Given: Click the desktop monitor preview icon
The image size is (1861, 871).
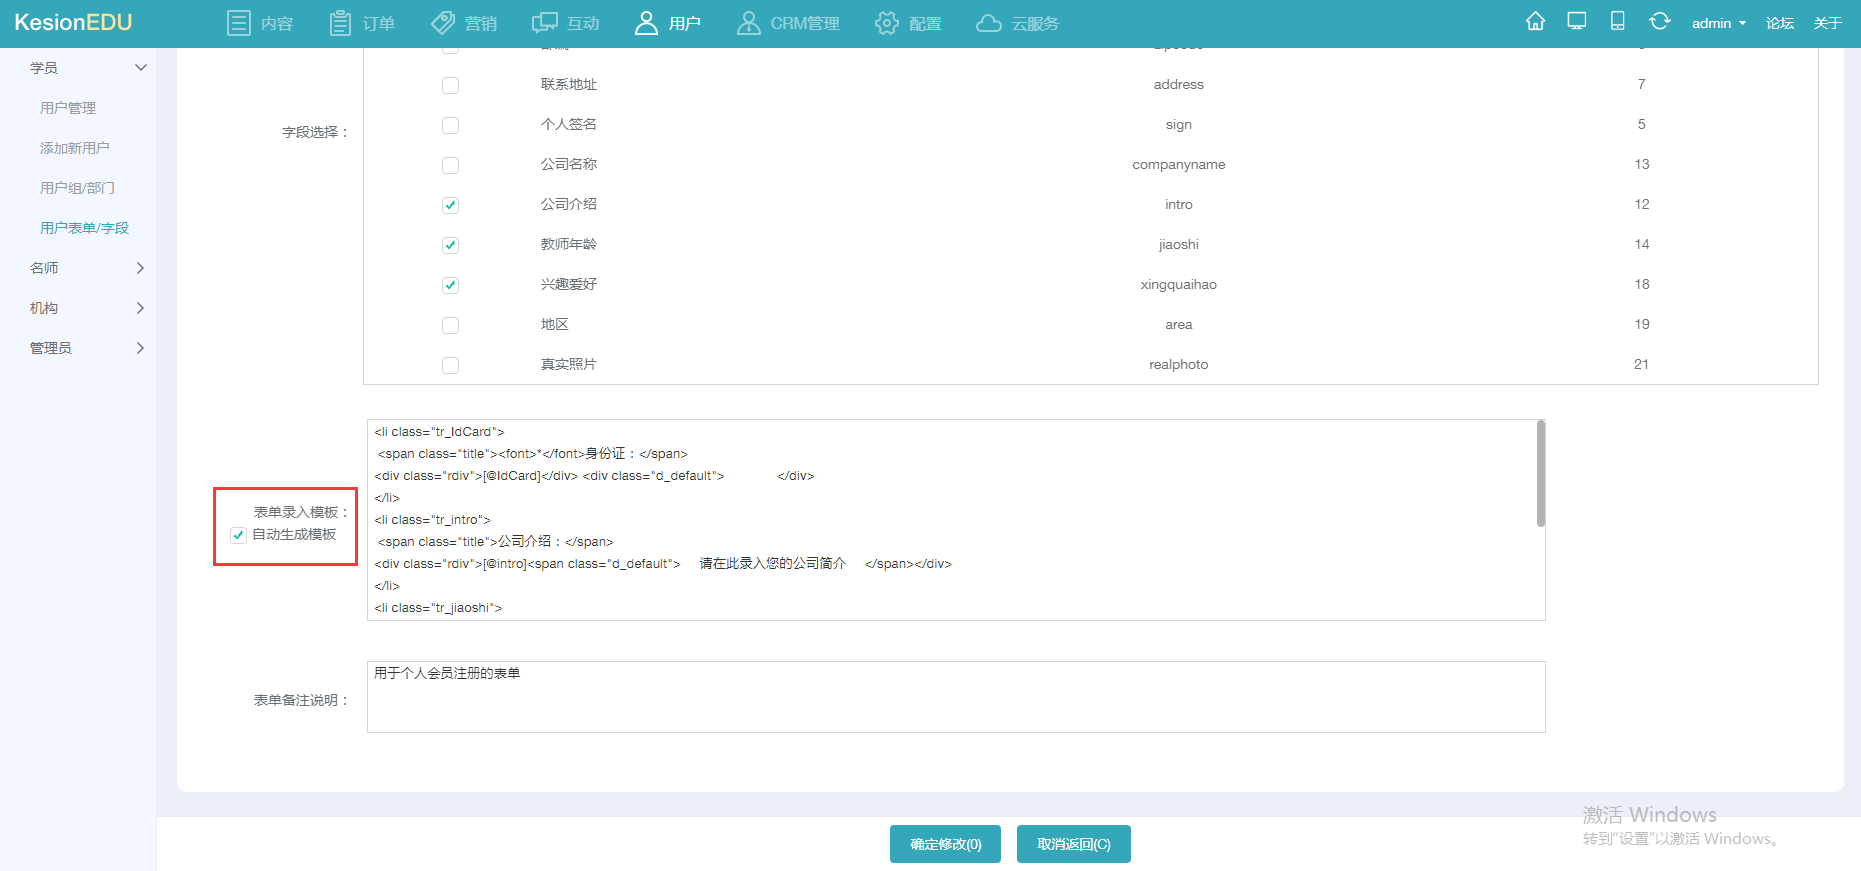Looking at the screenshot, I should [1577, 22].
